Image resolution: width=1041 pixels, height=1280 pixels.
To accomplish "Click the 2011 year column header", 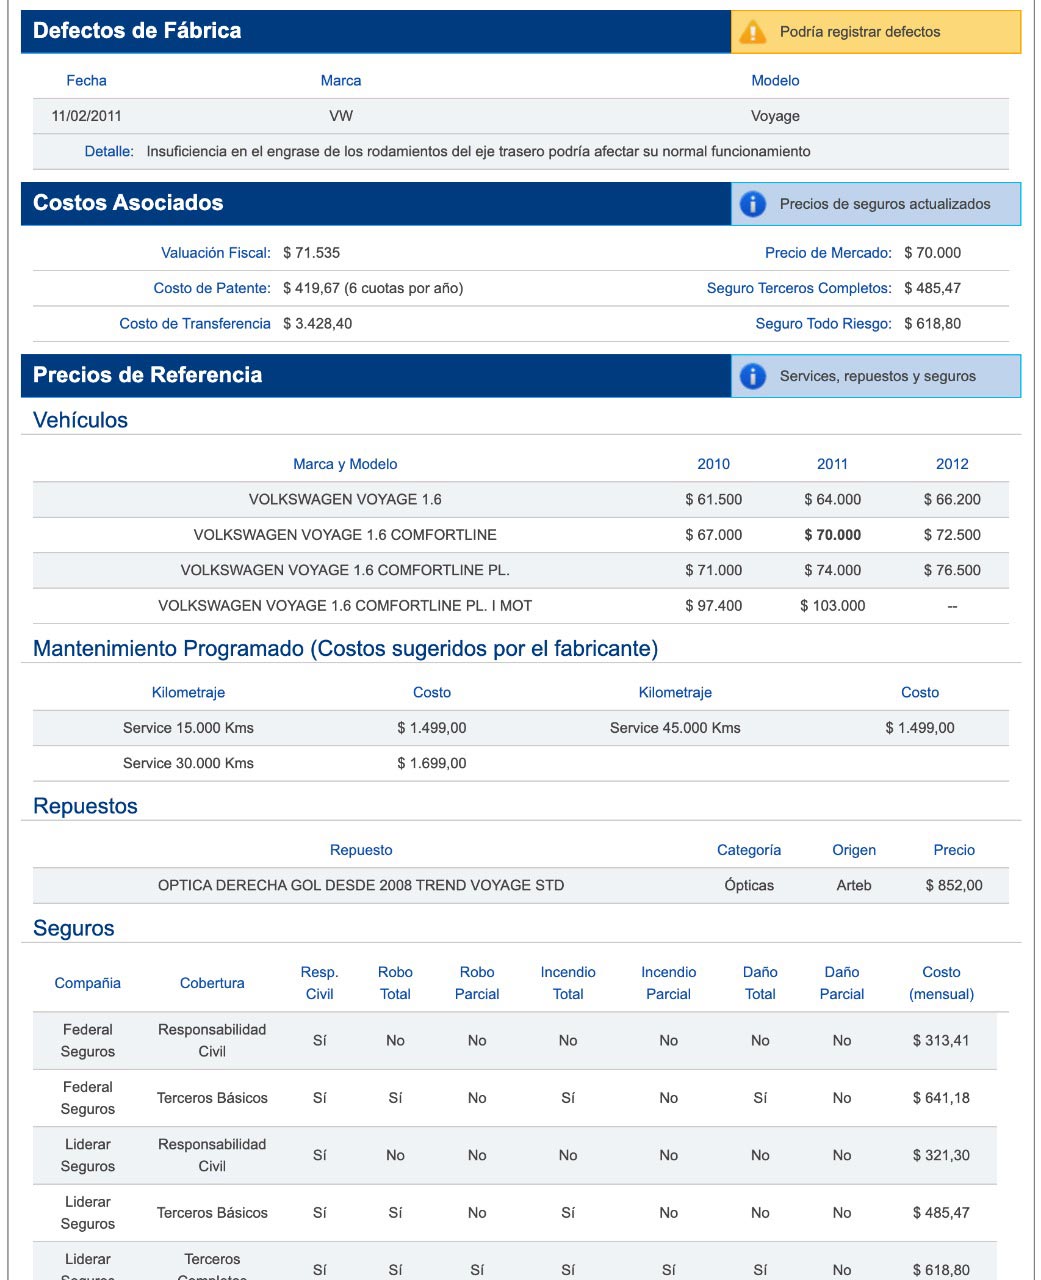I will (x=832, y=464).
